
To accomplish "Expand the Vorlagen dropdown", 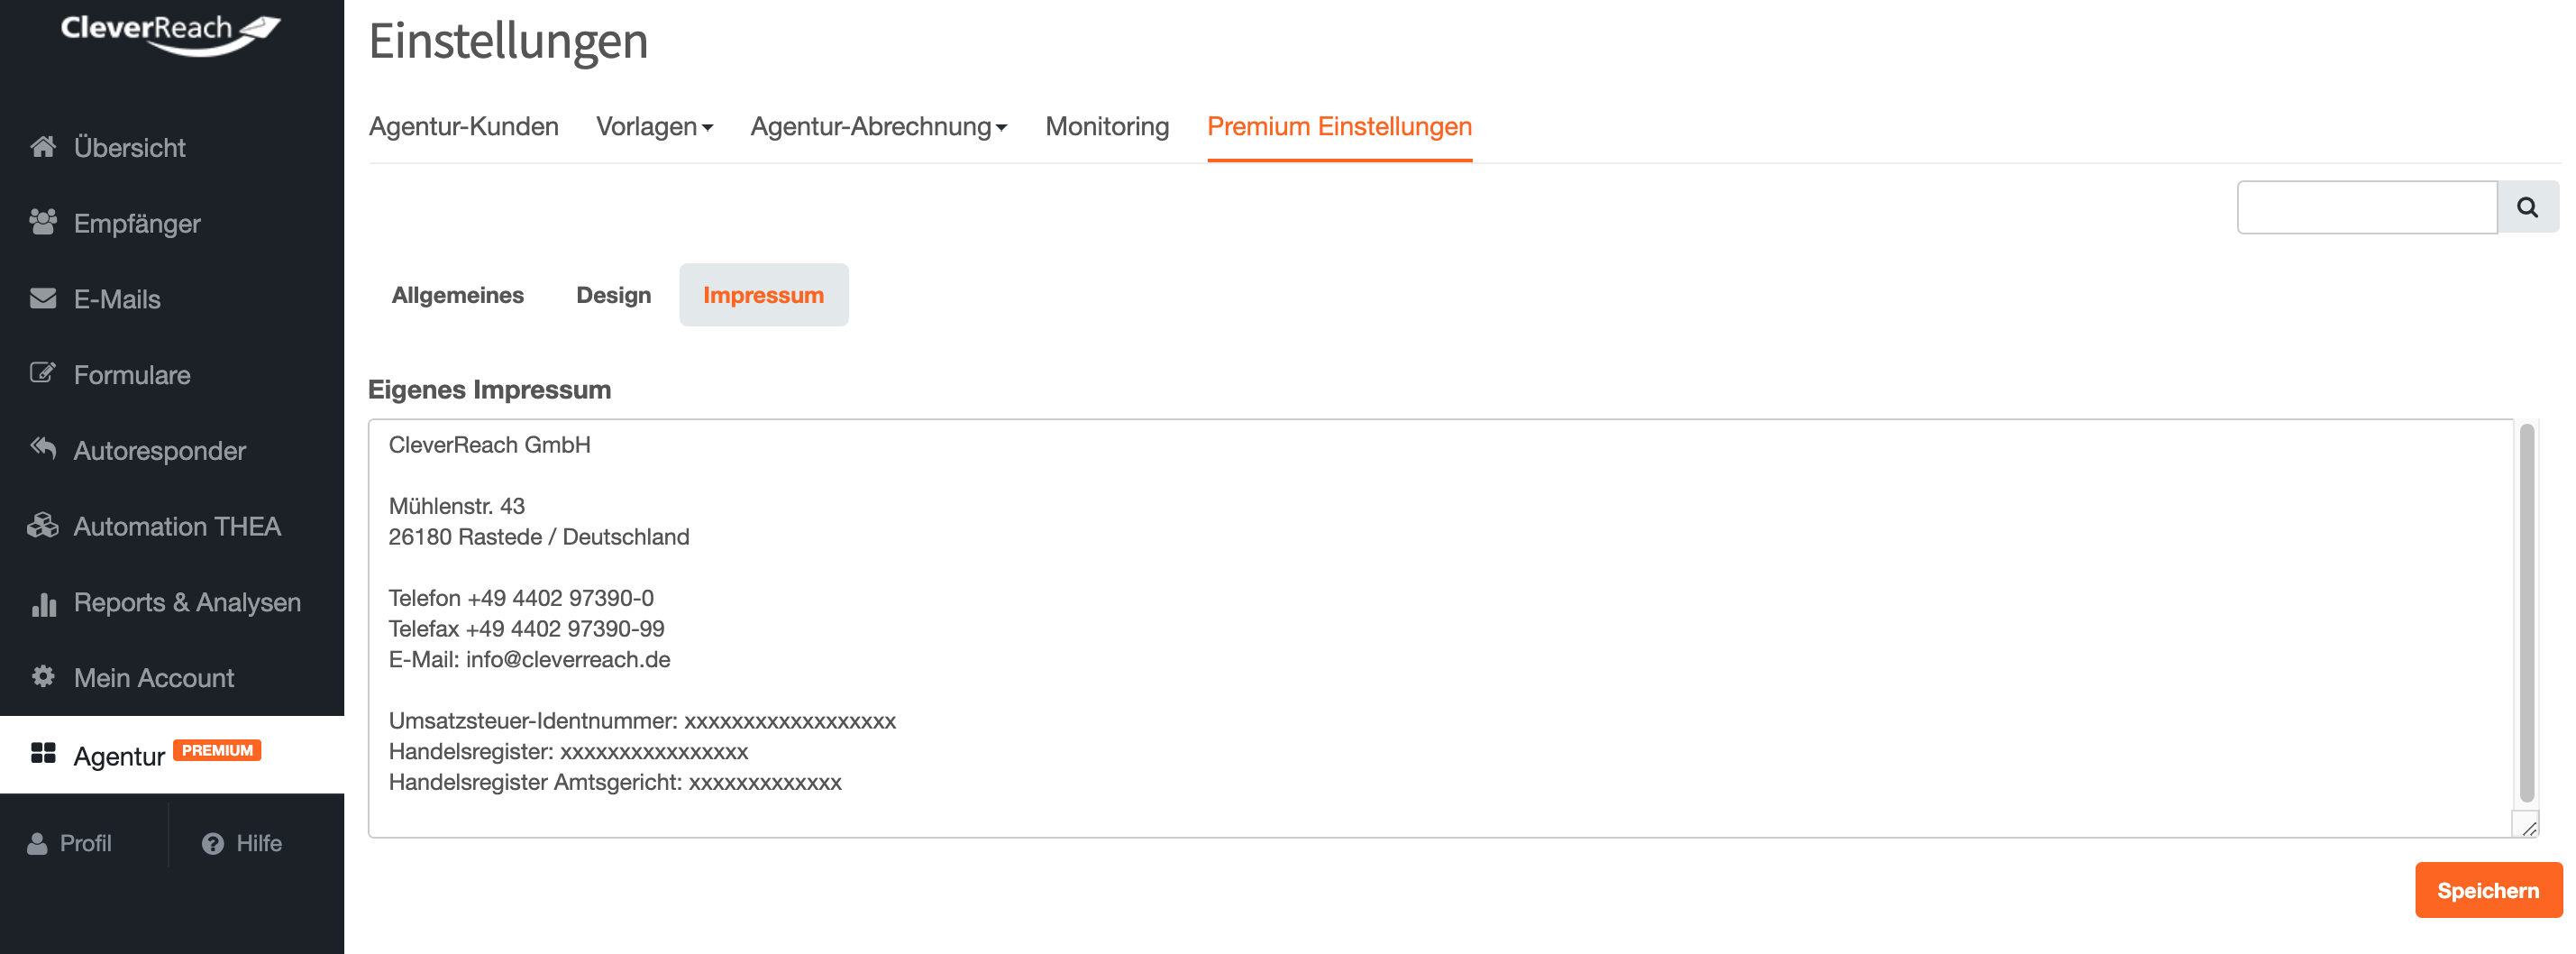I will click(654, 127).
